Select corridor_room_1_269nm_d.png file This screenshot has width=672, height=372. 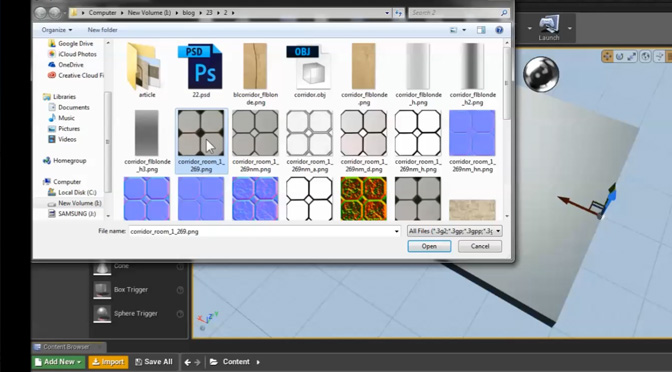pyautogui.click(x=363, y=133)
